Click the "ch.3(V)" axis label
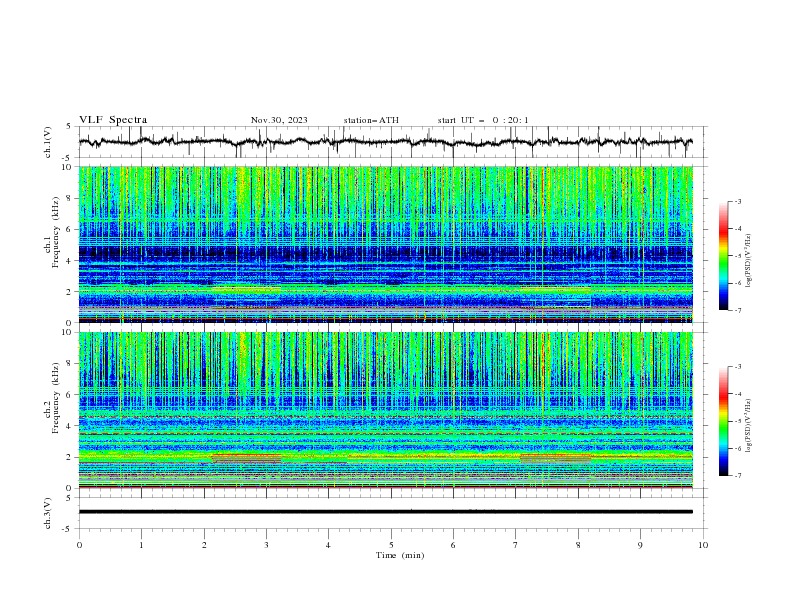 pyautogui.click(x=48, y=513)
